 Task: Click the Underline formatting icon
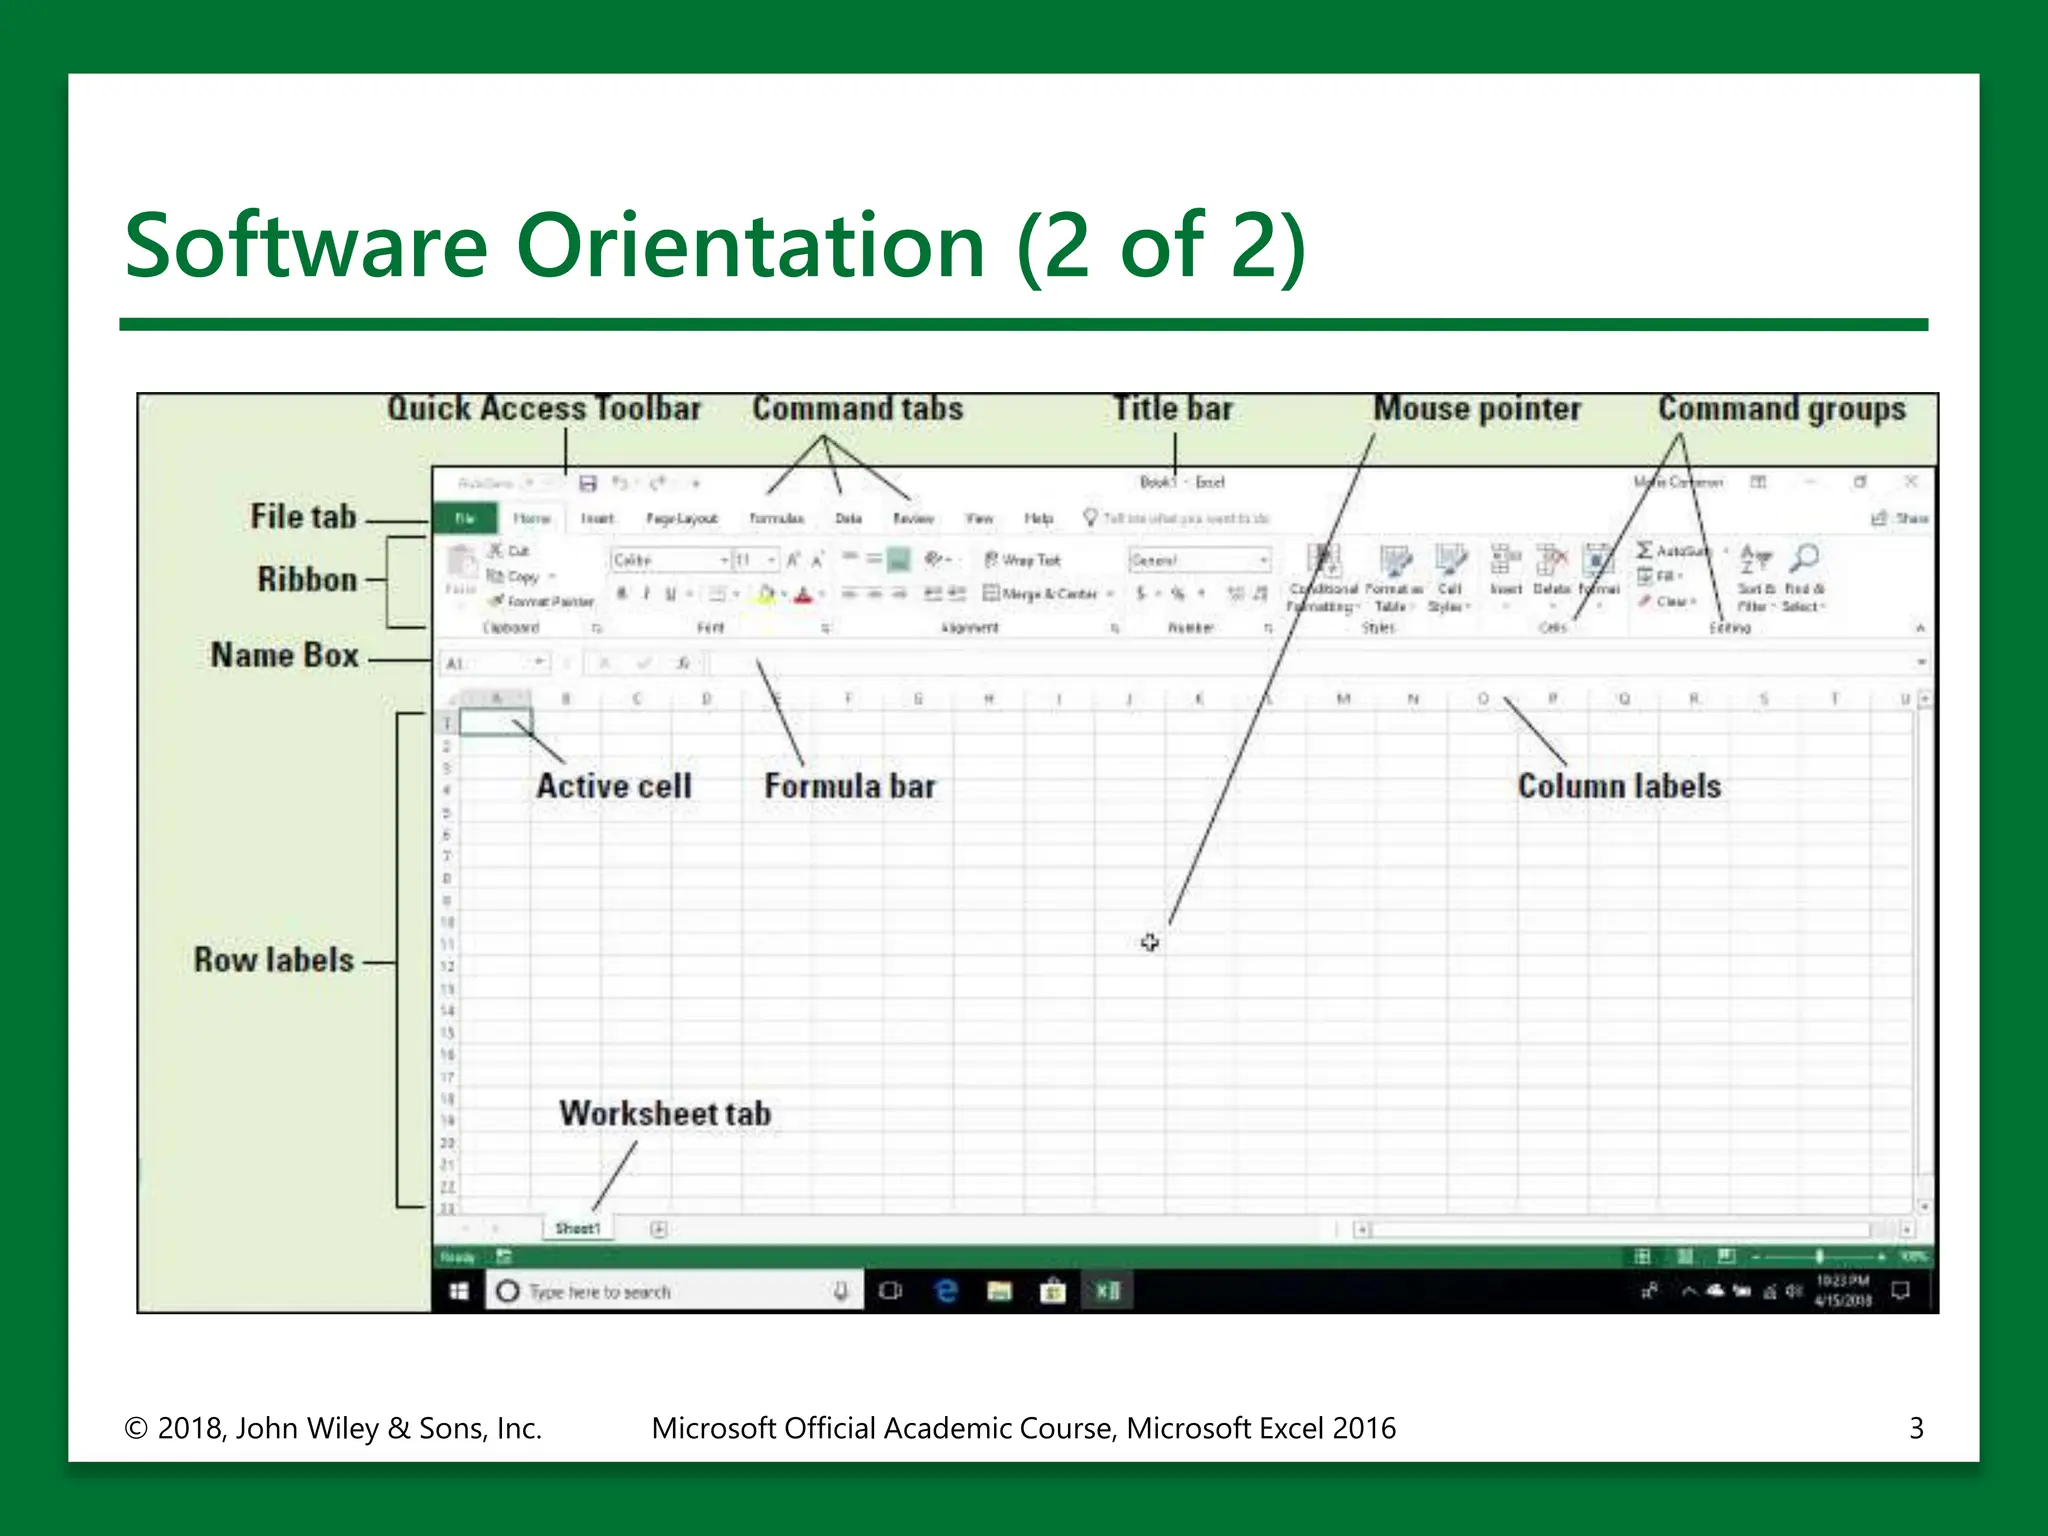[x=670, y=593]
